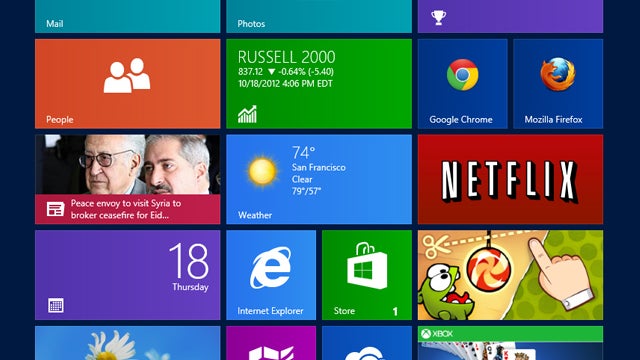This screenshot has width=640, height=360.
Task: Open the Cut the Rope game tile
Action: (510, 275)
